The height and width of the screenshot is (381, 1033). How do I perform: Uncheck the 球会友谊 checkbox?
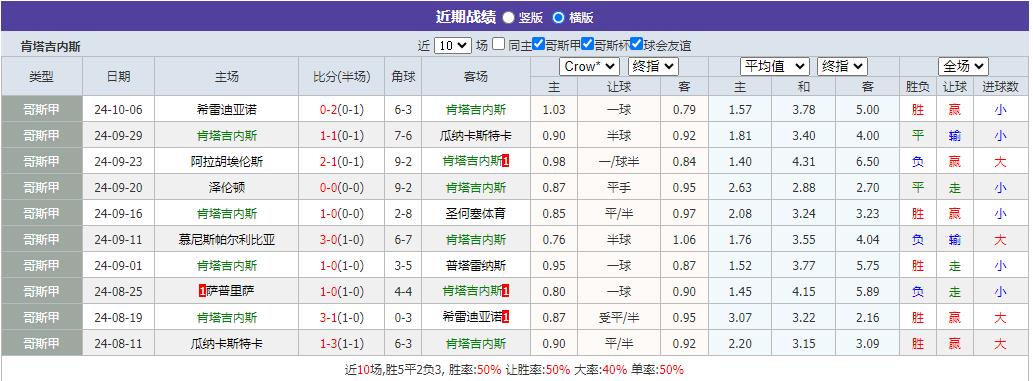[x=636, y=44]
